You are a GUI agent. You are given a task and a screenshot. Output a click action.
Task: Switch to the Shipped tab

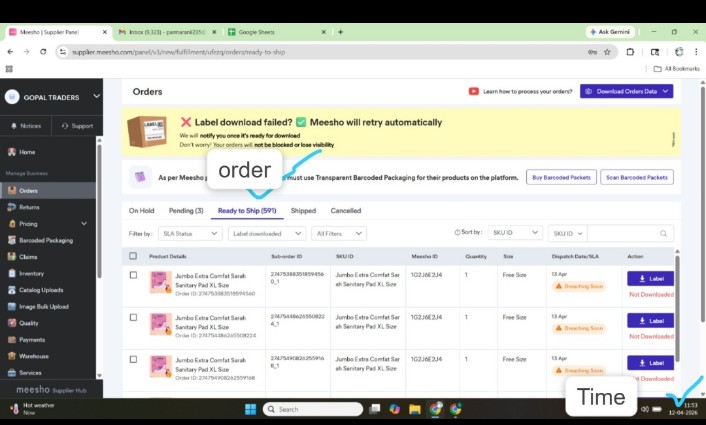point(303,211)
